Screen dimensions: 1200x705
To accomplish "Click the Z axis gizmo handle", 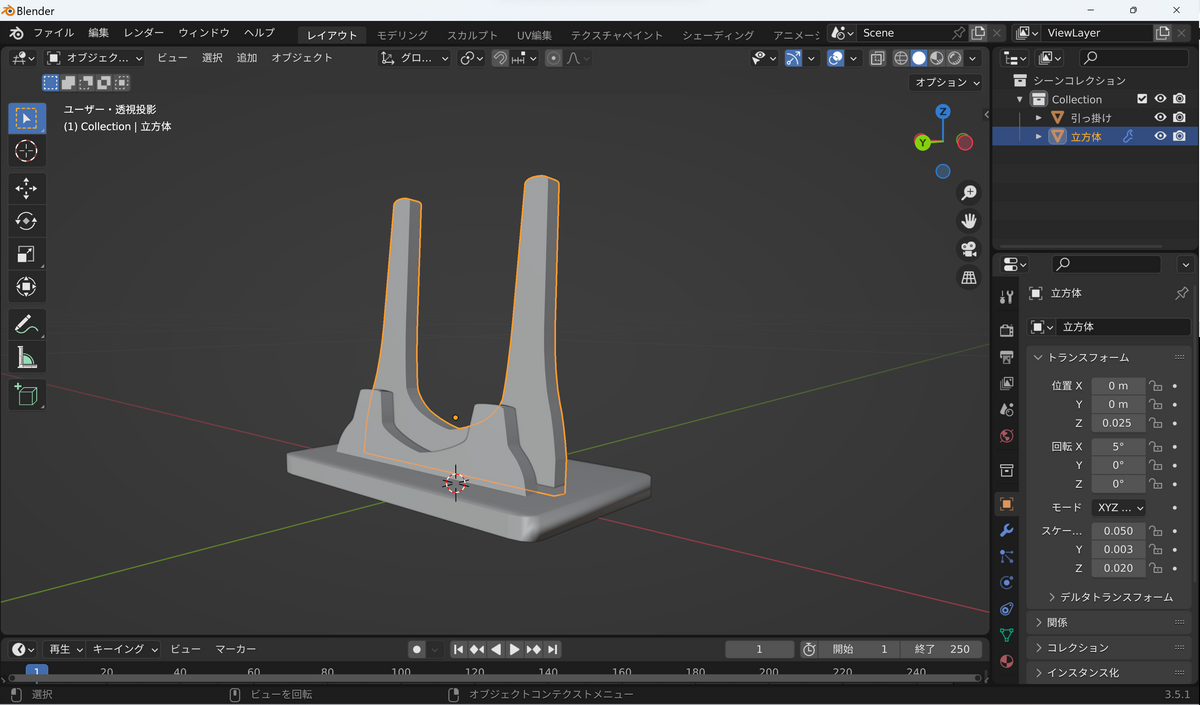I will (x=943, y=112).
